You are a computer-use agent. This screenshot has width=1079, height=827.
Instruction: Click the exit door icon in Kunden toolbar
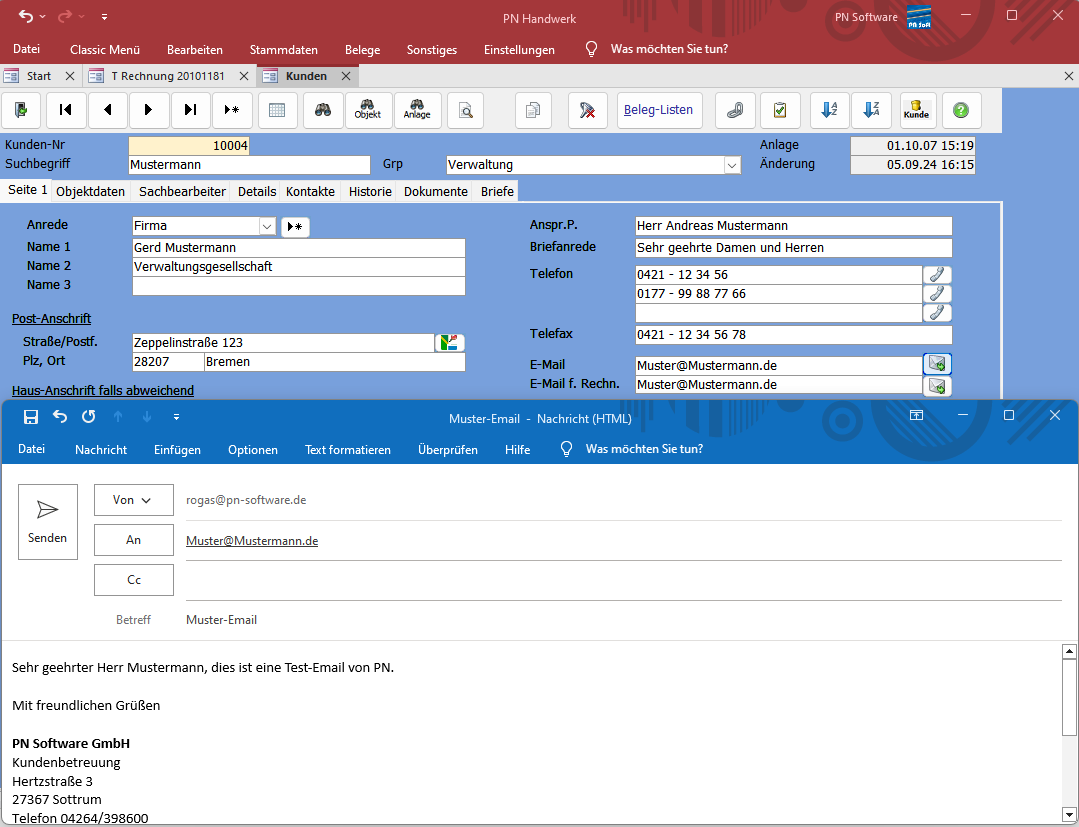pos(21,110)
